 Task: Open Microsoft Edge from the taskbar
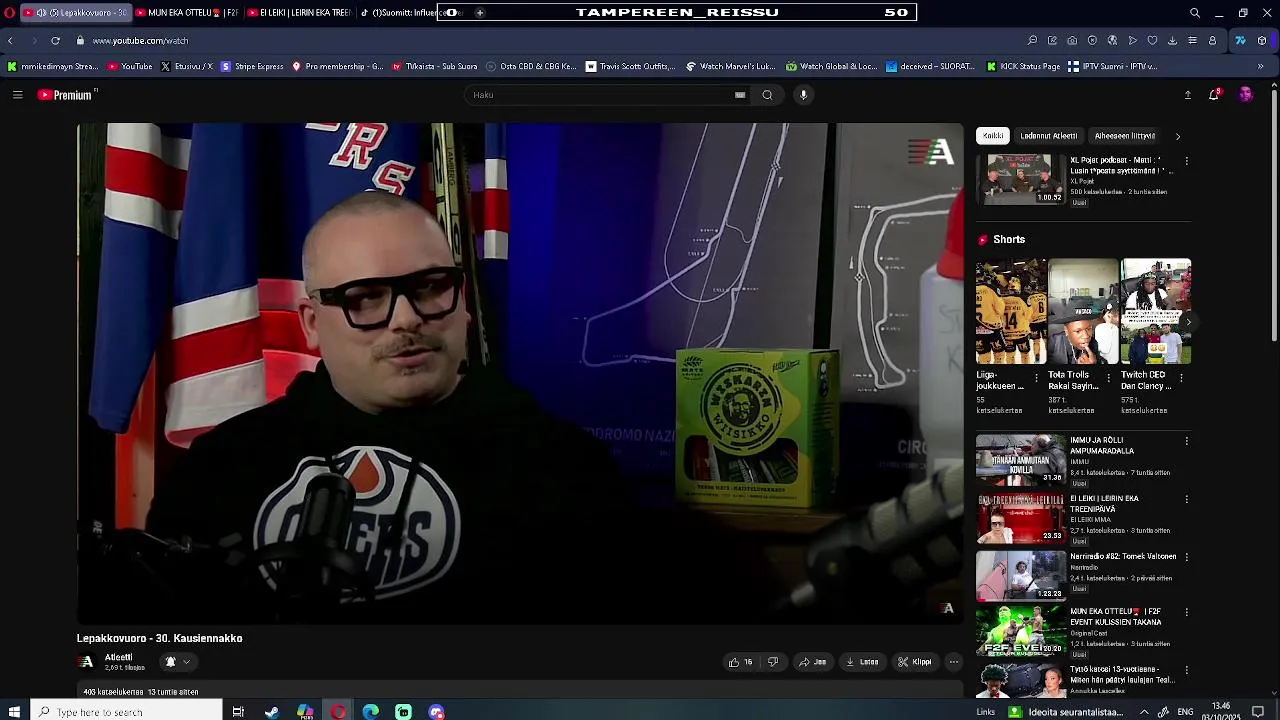[x=370, y=712]
